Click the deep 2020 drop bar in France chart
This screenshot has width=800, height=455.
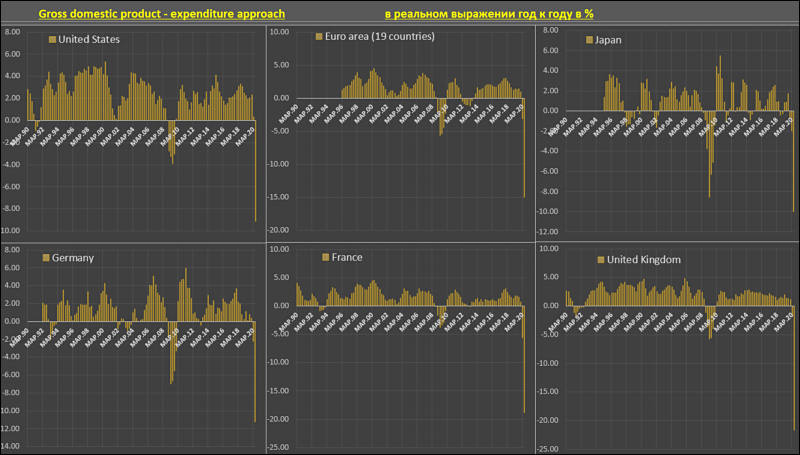click(524, 359)
